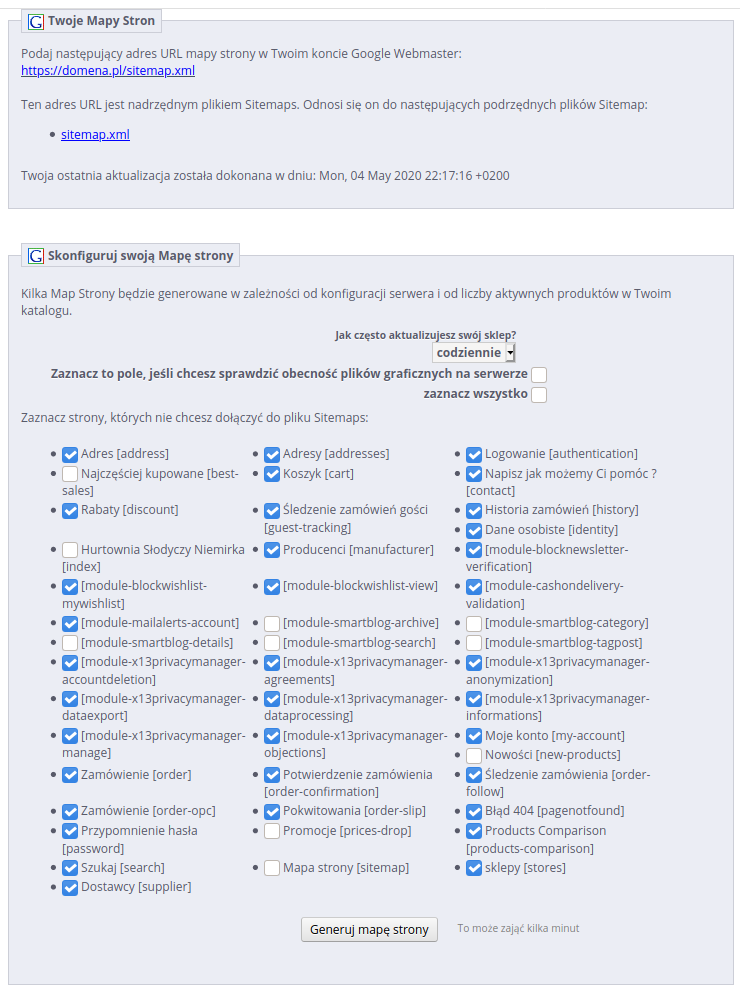Enable checking image files on server checkbox

[539, 375]
